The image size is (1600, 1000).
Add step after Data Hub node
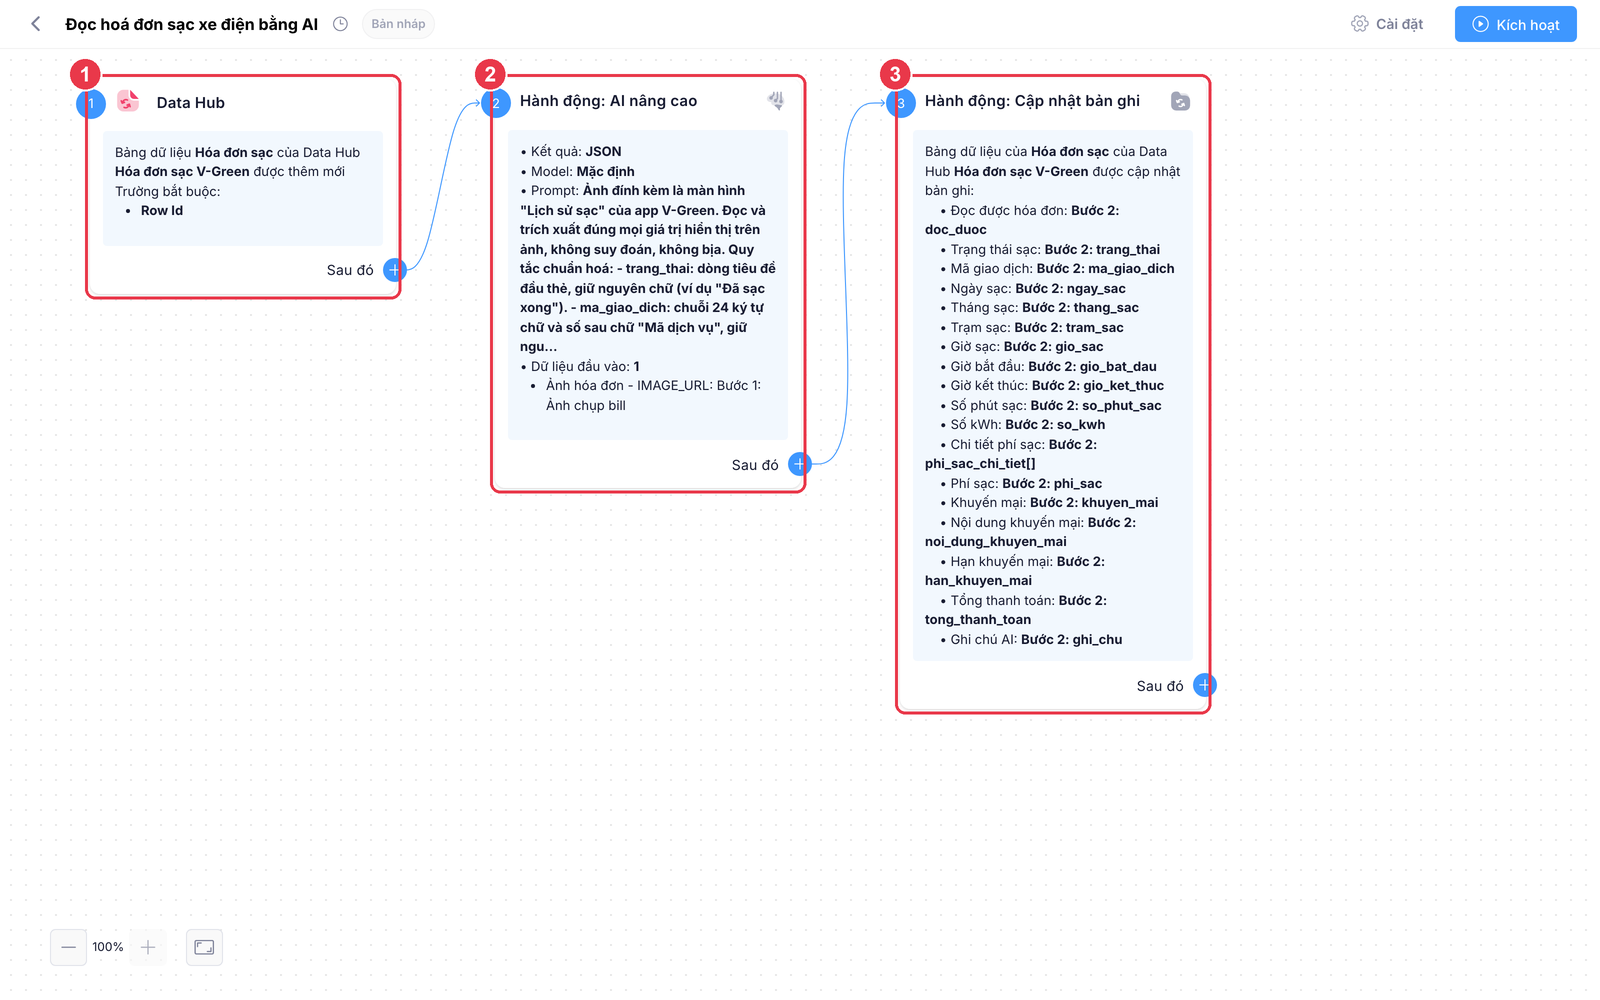tap(395, 269)
